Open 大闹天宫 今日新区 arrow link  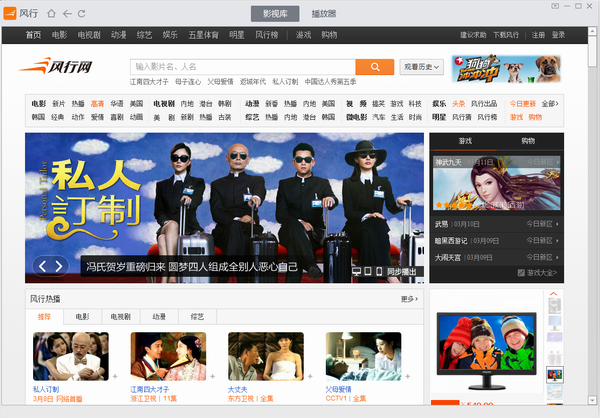coord(542,257)
